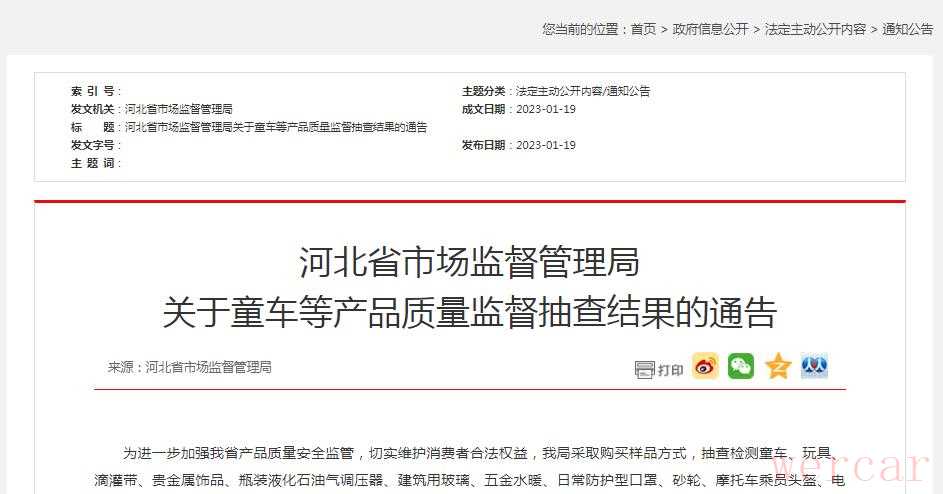Viewport: 943px width, 494px height.
Task: Click the 来源：河北省市场监督管理局 source text
Action: 189,367
